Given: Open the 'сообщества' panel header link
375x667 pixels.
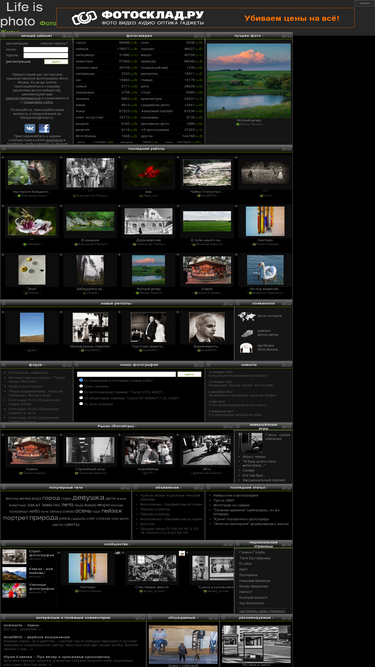Looking at the screenshot, I should tap(116, 544).
